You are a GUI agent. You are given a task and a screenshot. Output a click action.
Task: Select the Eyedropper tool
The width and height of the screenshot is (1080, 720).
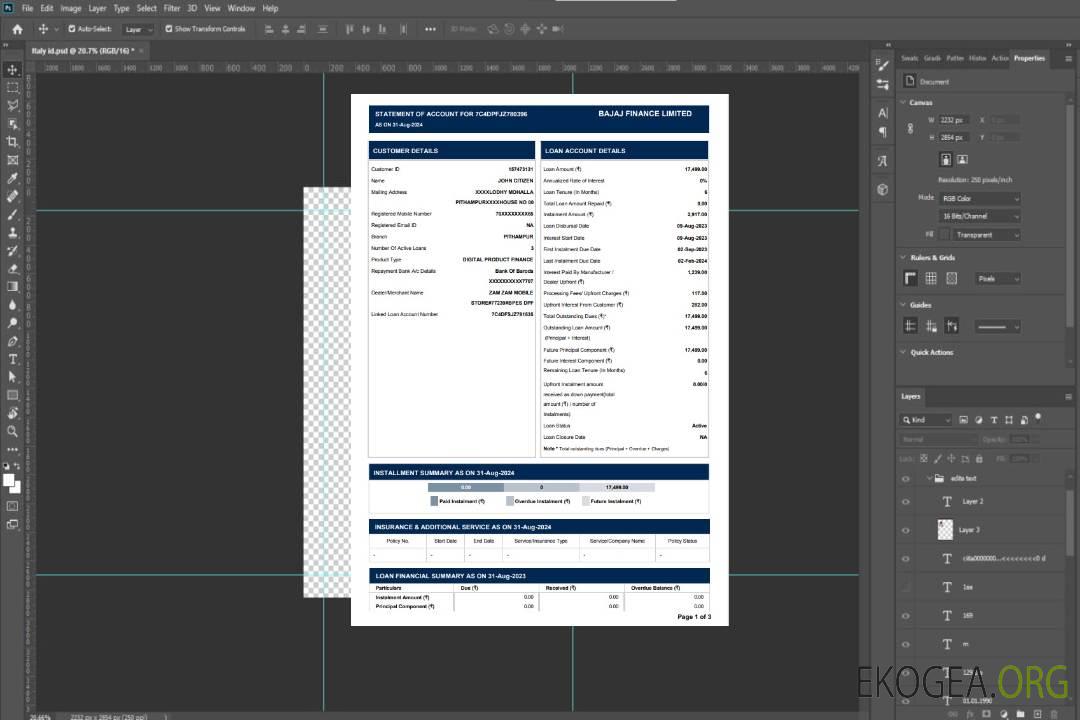pos(12,178)
